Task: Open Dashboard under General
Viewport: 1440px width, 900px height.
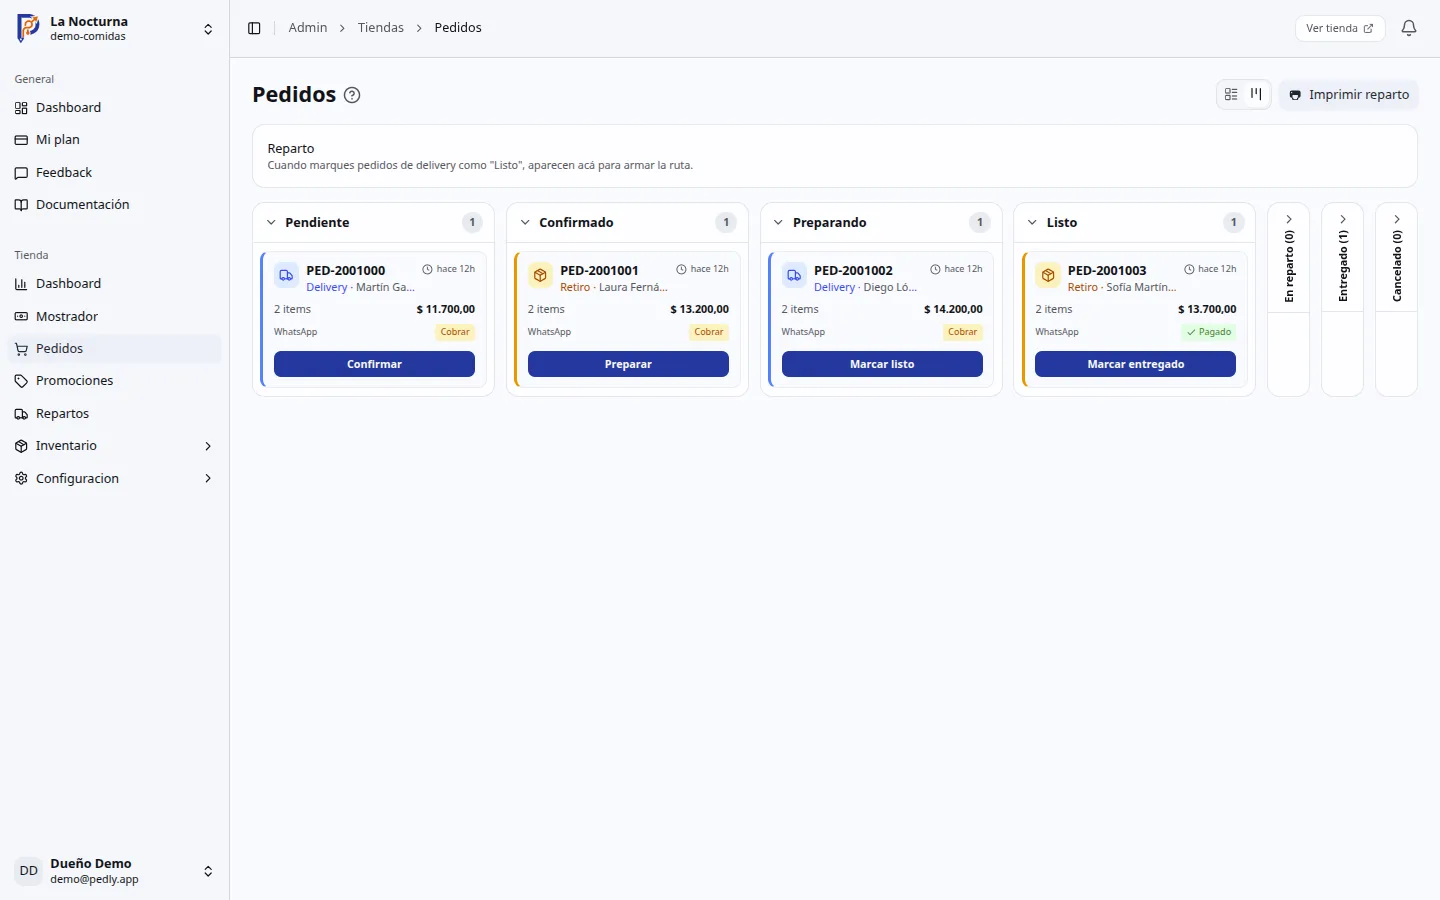Action: [115, 108]
